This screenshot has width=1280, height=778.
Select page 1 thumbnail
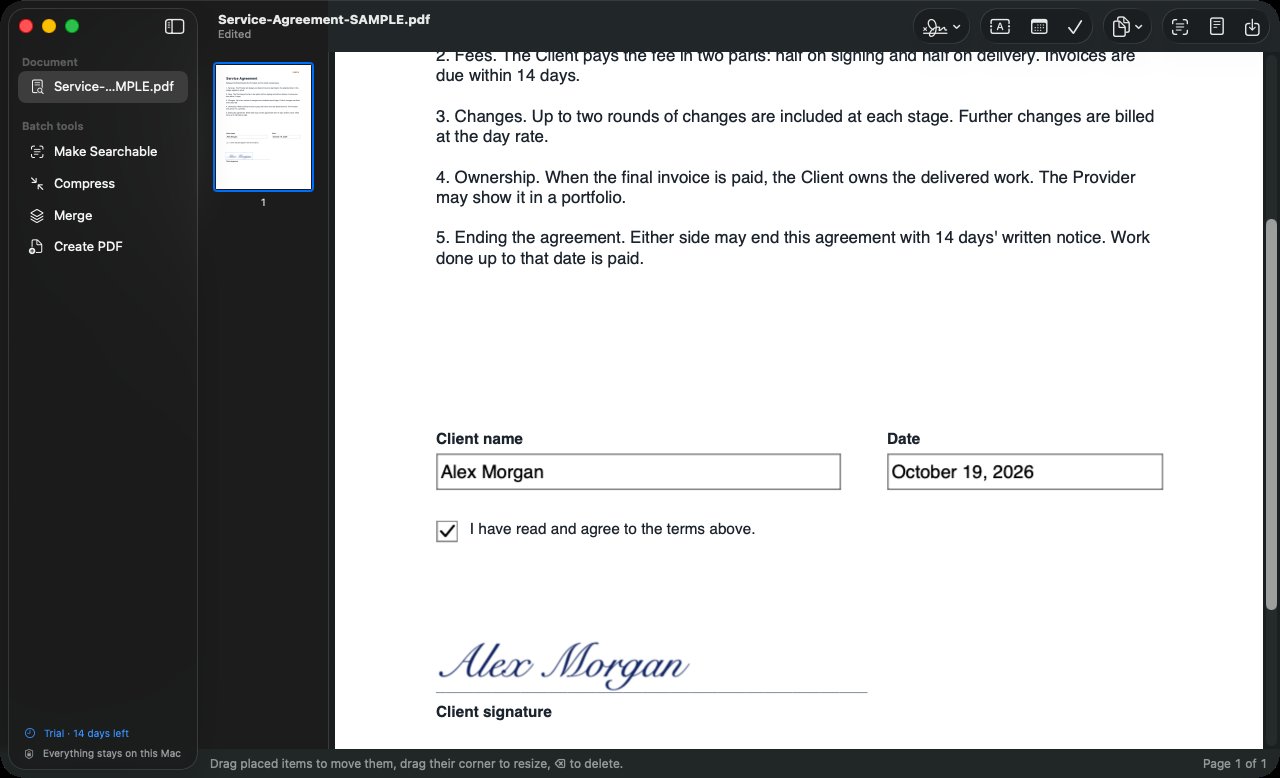(x=263, y=127)
